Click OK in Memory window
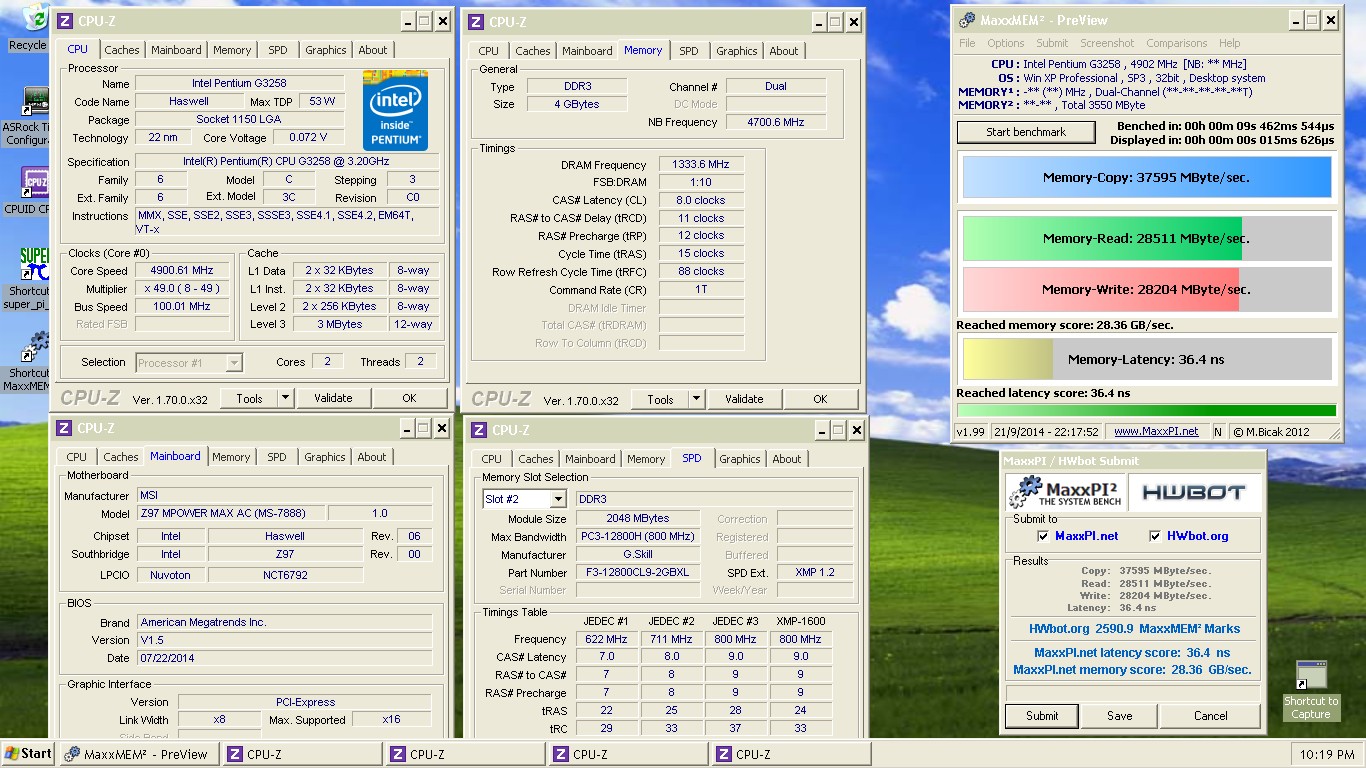The height and width of the screenshot is (768, 1366). (x=820, y=399)
